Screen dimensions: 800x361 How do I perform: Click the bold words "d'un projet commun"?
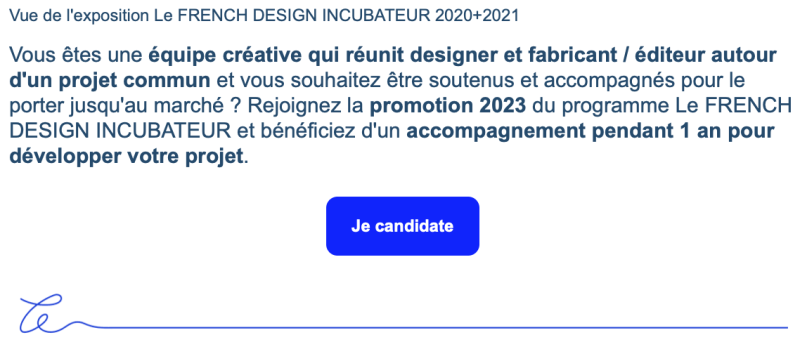[x=110, y=81]
